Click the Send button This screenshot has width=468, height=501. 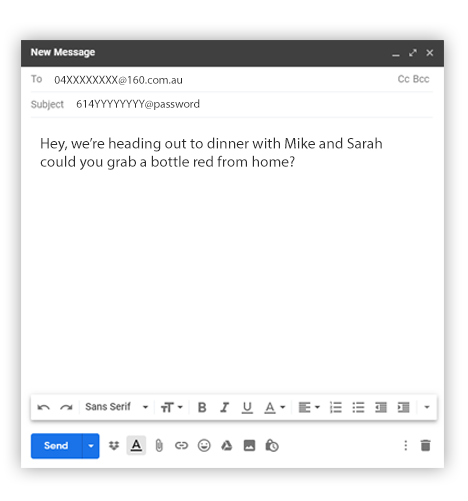pyautogui.click(x=56, y=446)
